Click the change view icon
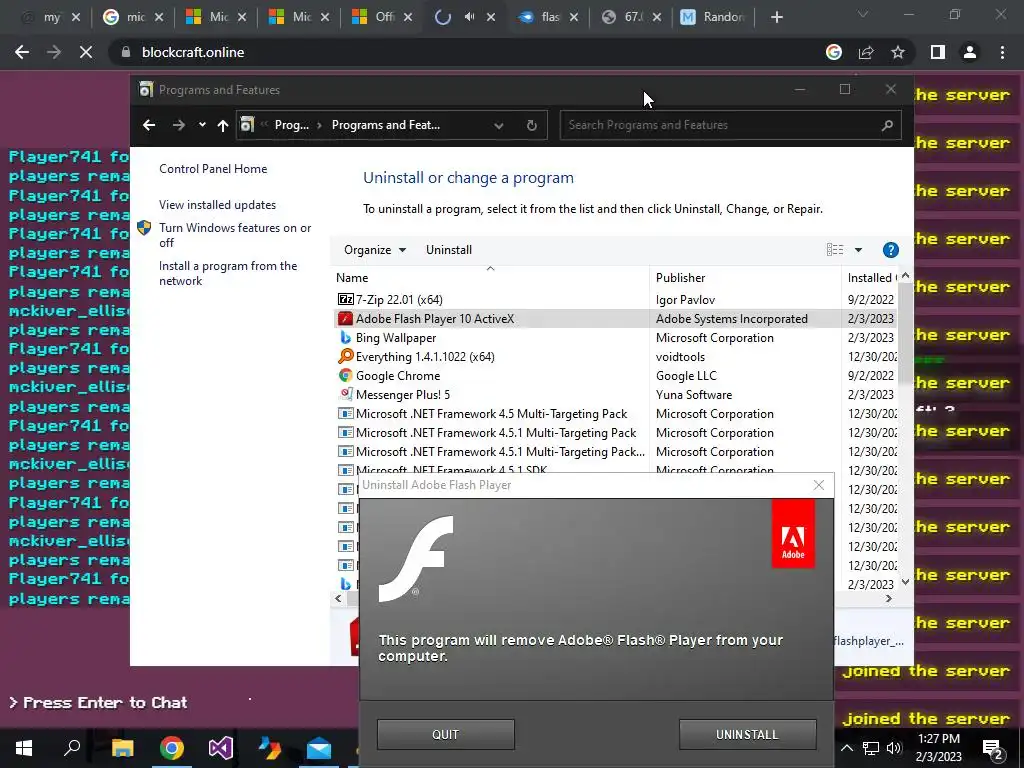The image size is (1024, 768). pos(835,249)
